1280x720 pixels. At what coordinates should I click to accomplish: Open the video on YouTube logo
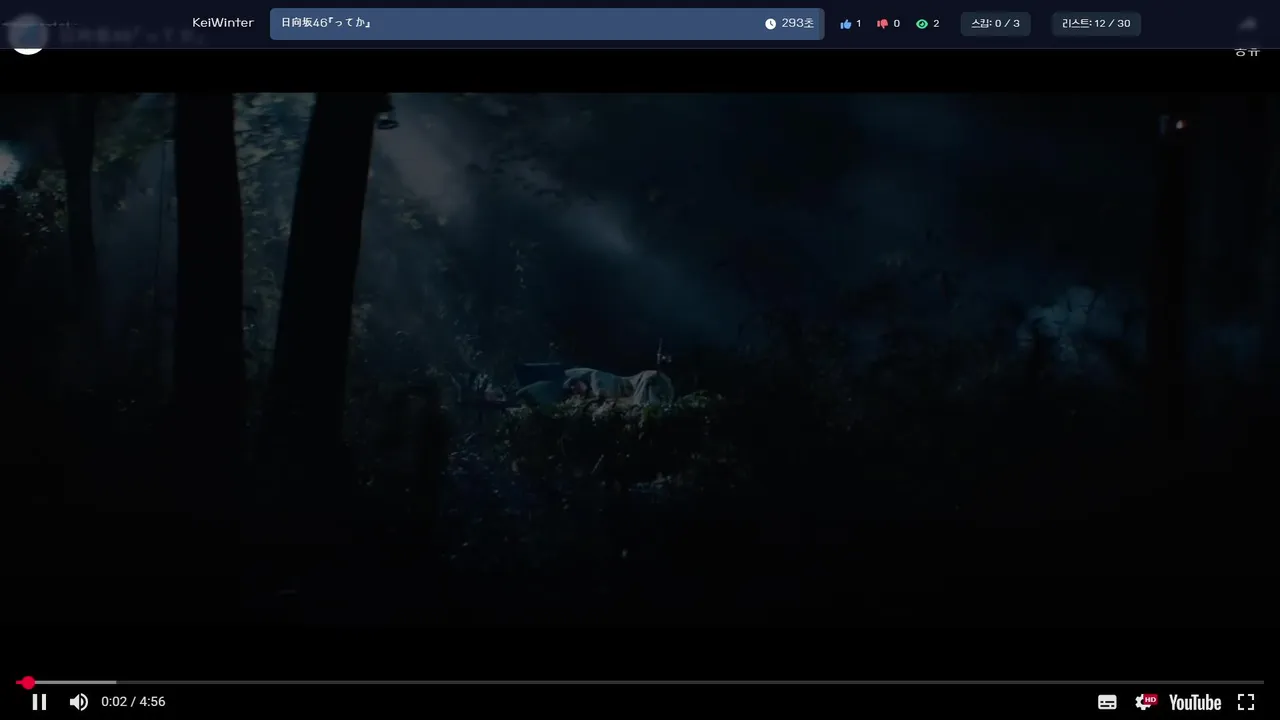pos(1195,702)
